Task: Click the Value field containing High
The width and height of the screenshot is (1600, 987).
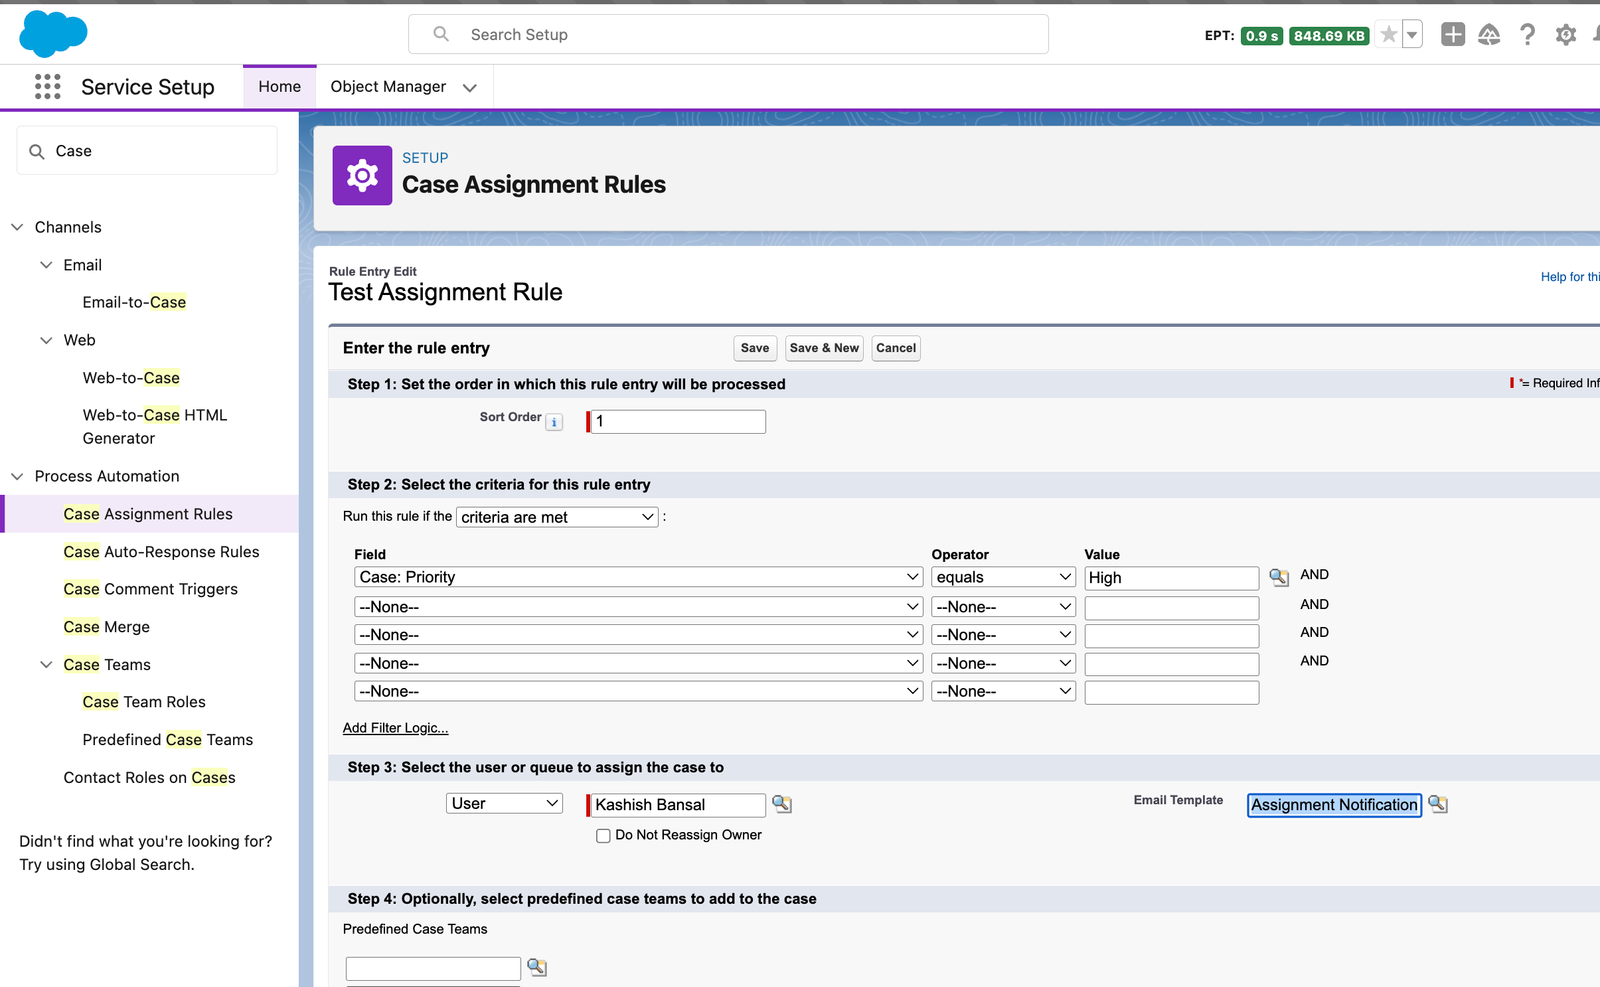Action: [1171, 578]
